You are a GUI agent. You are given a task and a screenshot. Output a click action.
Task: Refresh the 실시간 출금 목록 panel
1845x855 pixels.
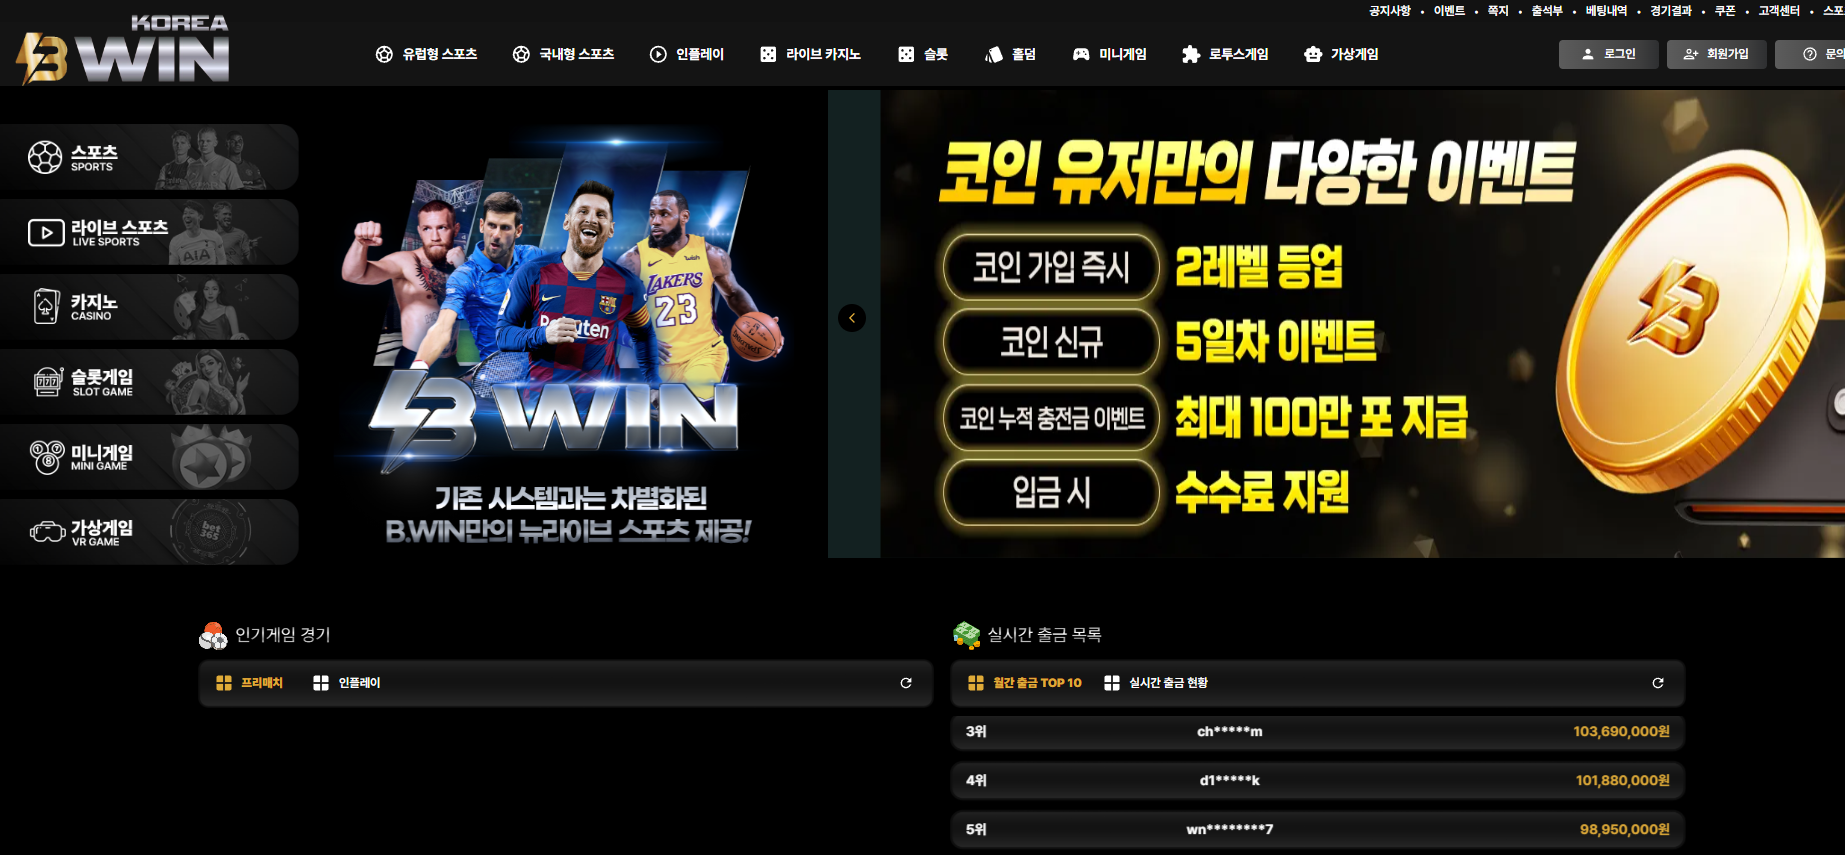[1658, 683]
